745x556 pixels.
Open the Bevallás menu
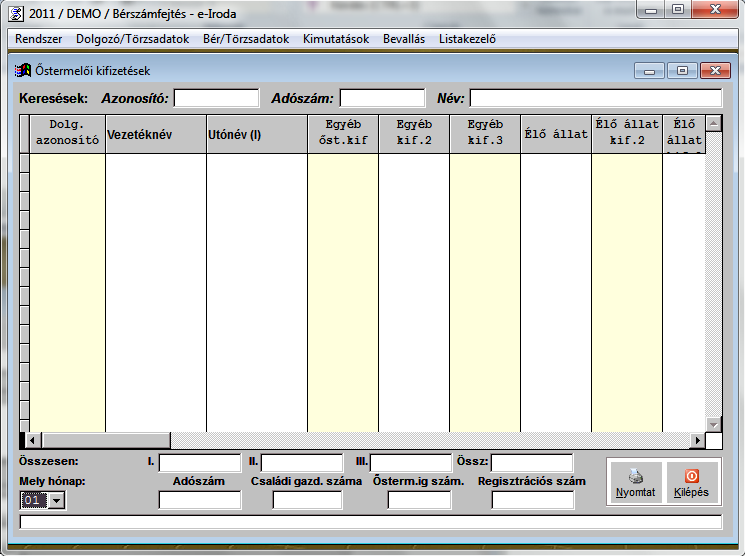click(405, 39)
